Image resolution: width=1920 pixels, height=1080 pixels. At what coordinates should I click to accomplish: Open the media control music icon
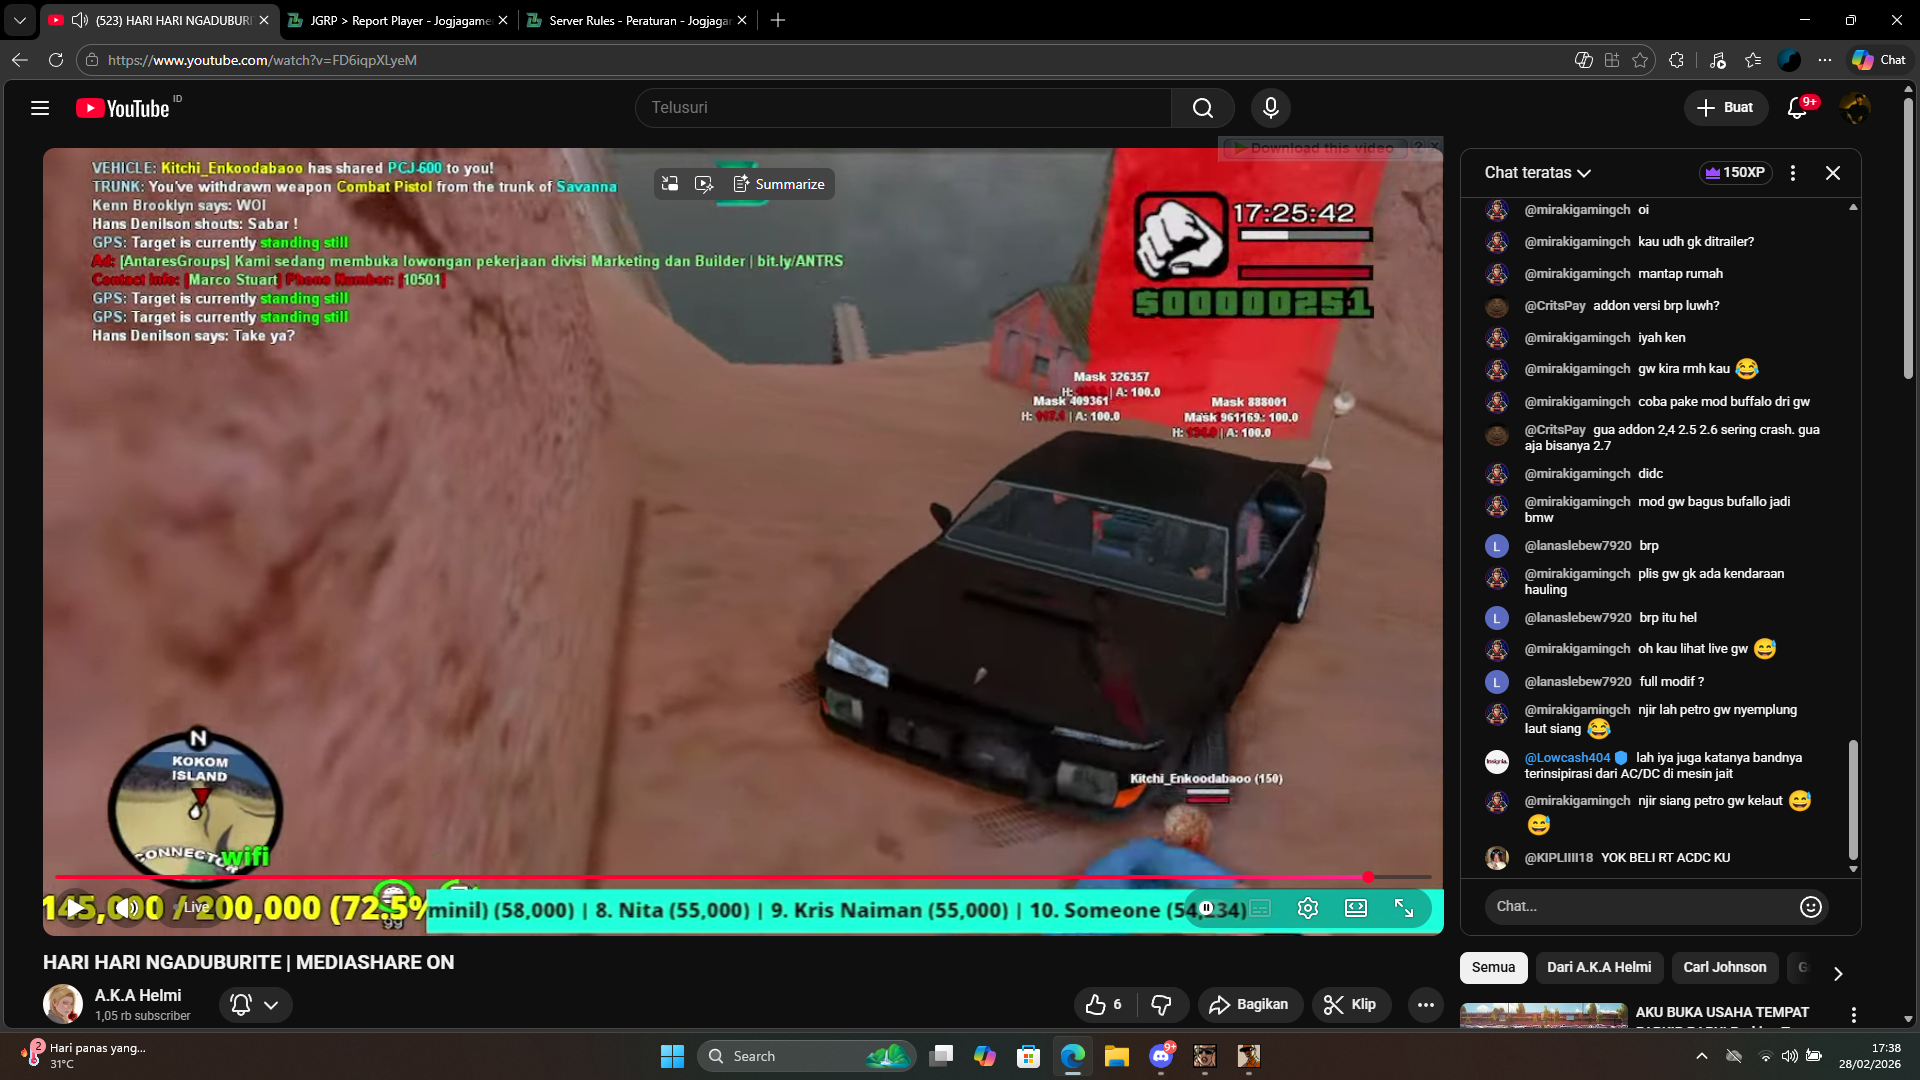1718,60
